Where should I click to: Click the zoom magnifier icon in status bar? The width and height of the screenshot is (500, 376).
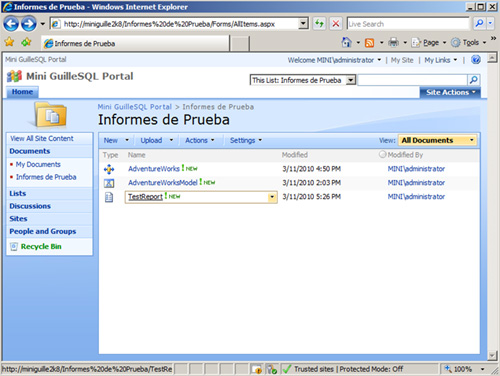tap(448, 369)
